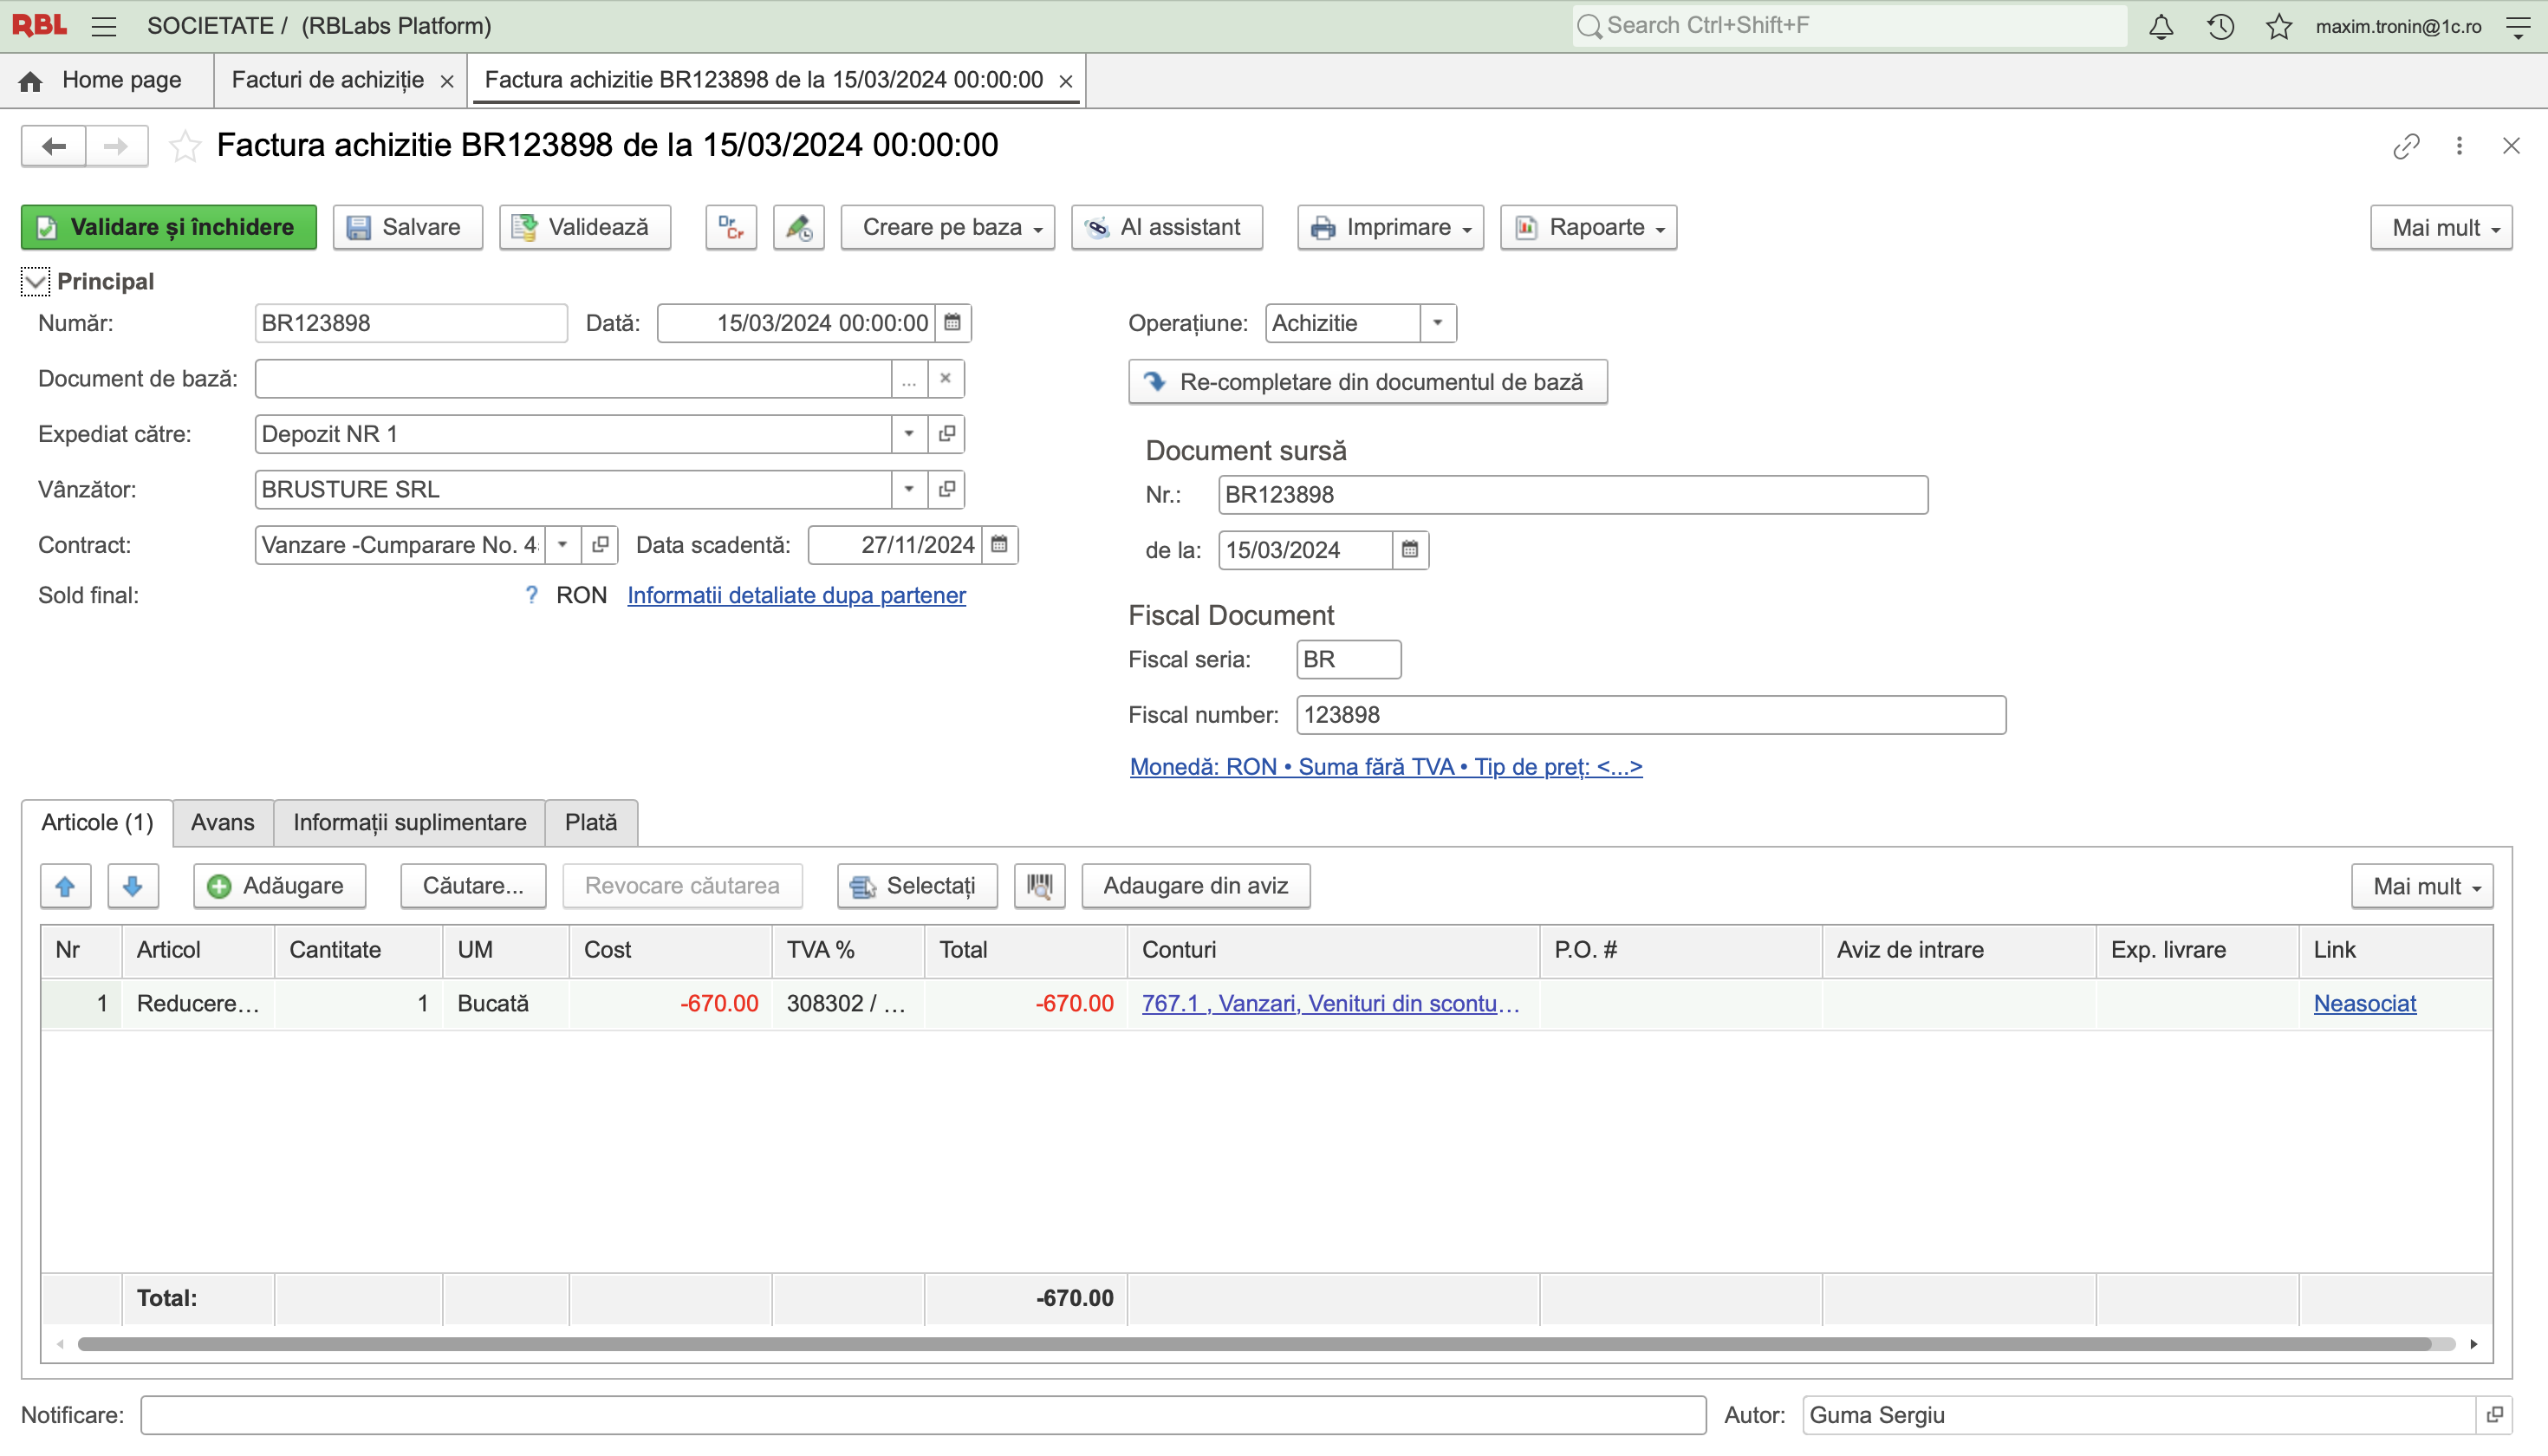Screen dimensions: 2548x1456
Task: Clear Document de bază field
Action: [x=946, y=379]
